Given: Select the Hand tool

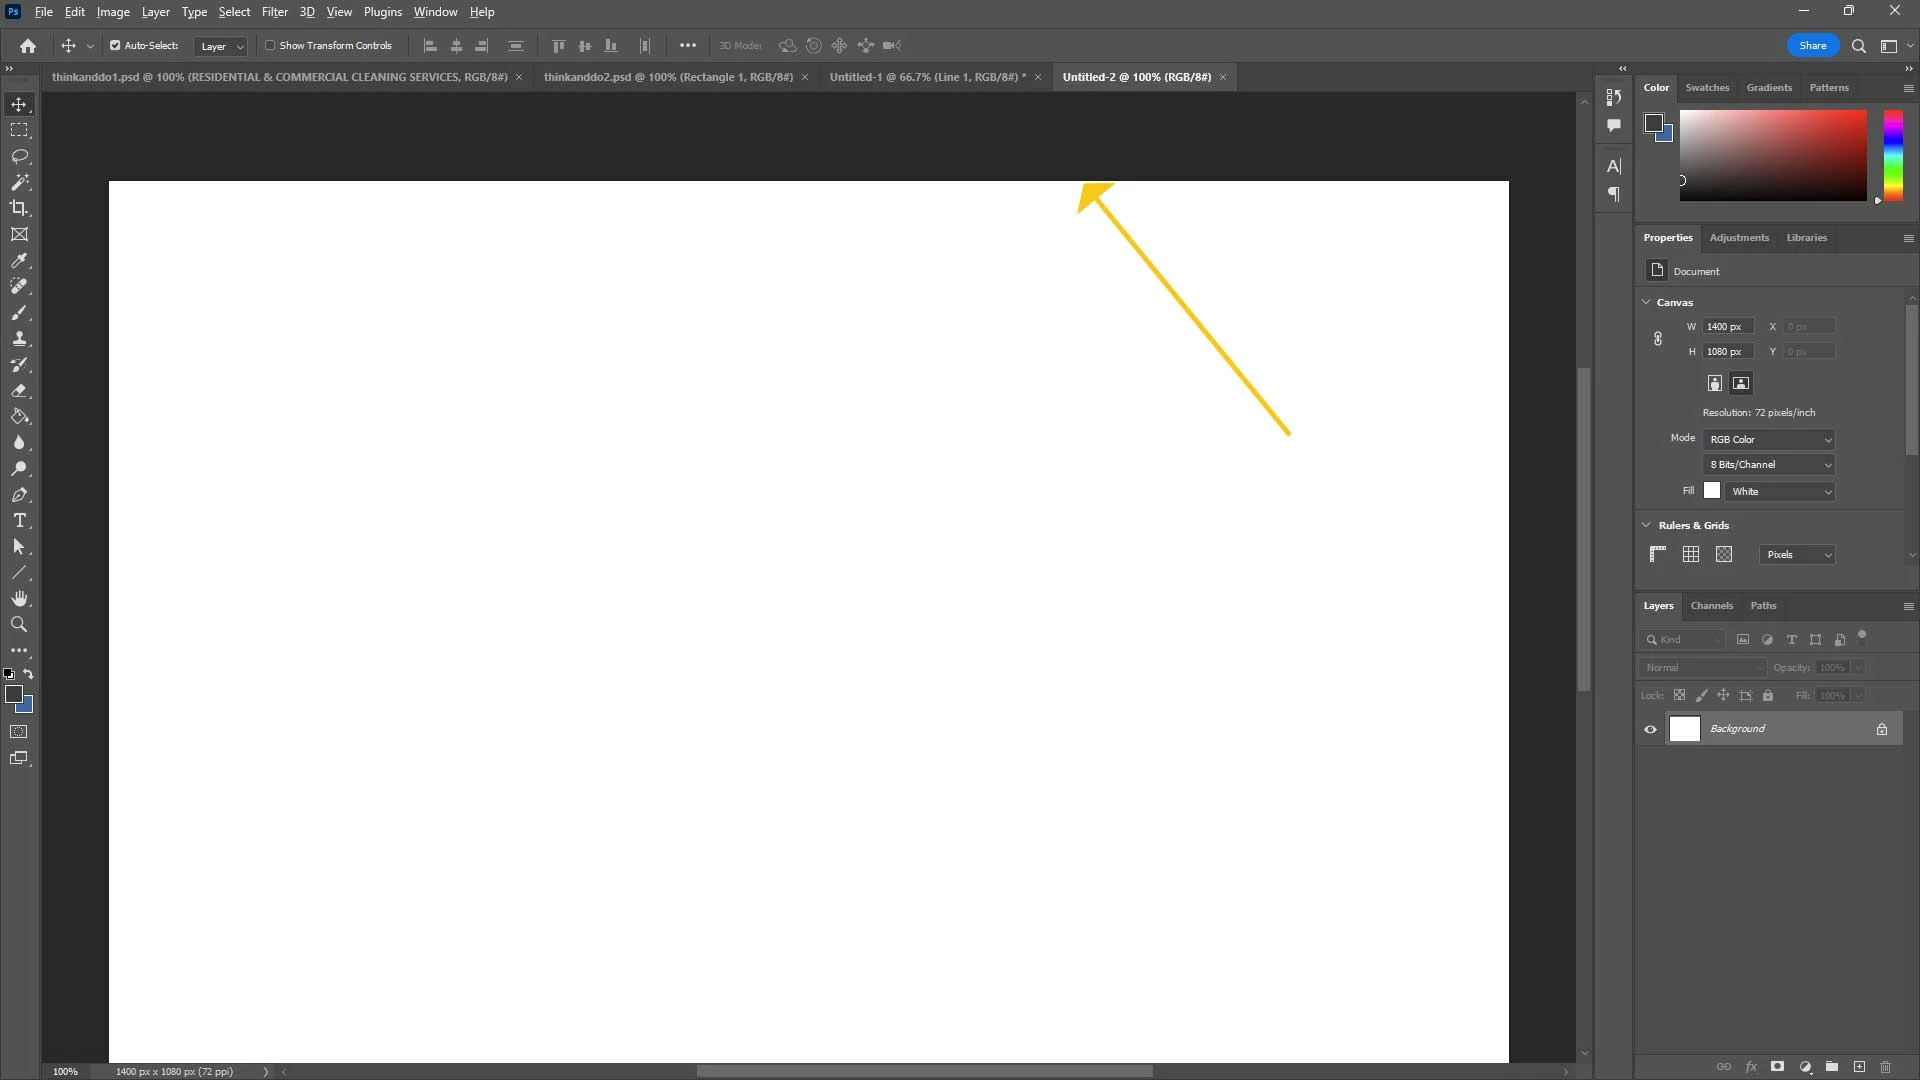Looking at the screenshot, I should pos(19,599).
